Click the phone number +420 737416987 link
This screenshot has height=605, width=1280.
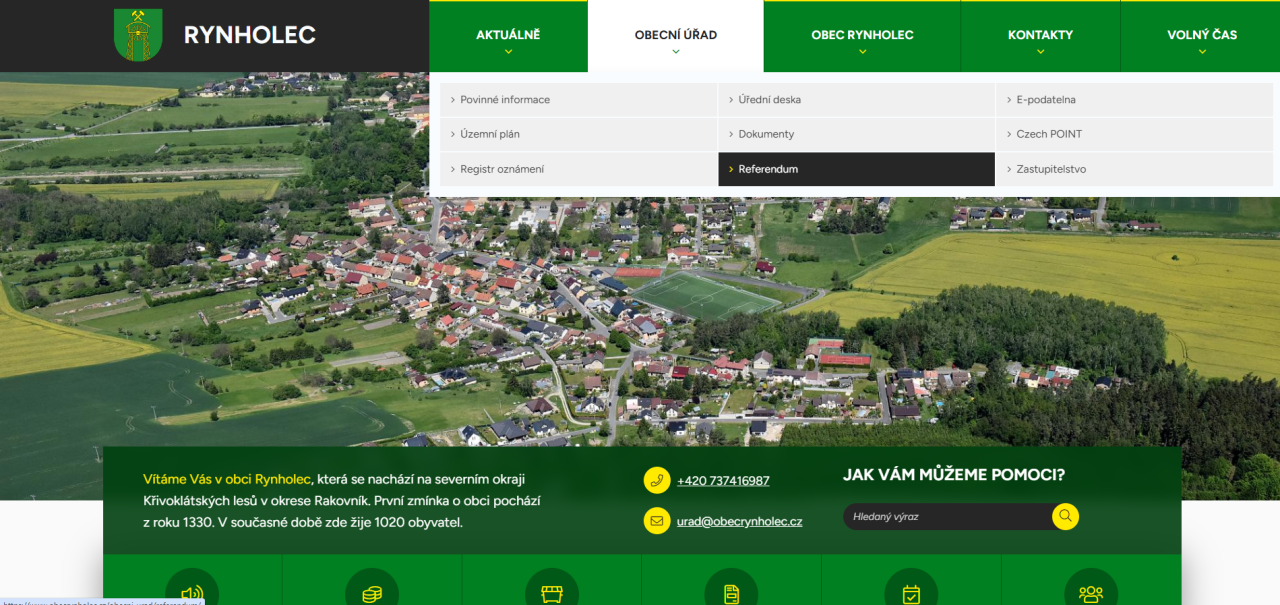click(x=723, y=481)
